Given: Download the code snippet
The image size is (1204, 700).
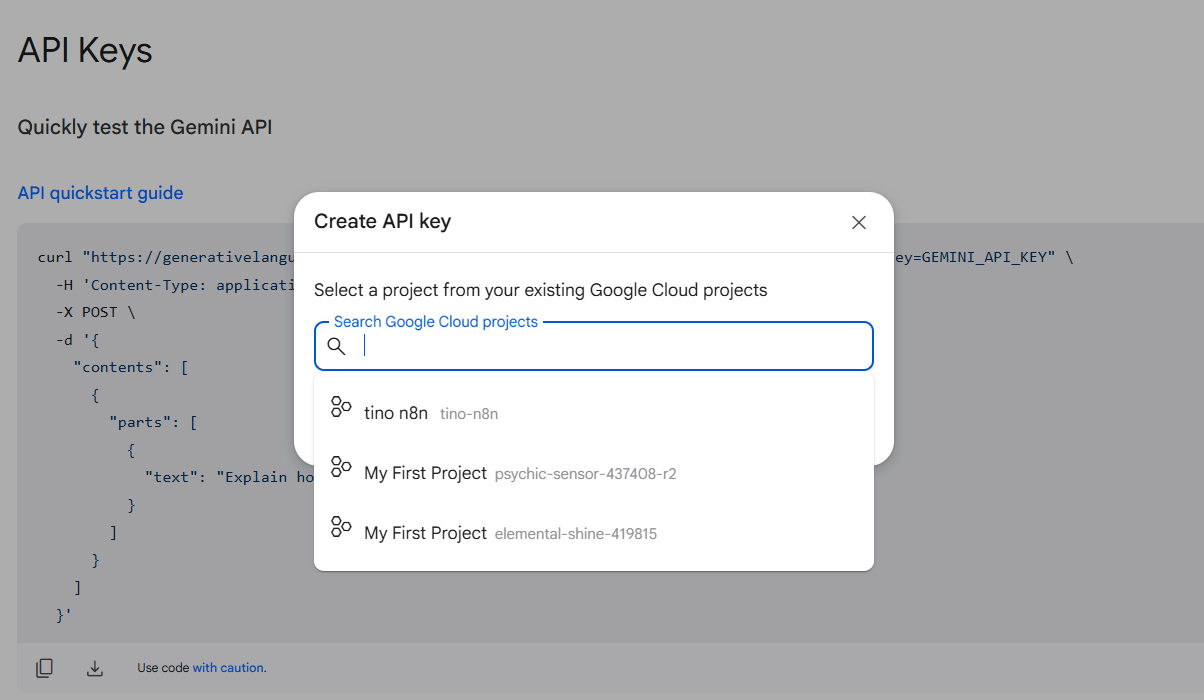Looking at the screenshot, I should [95, 668].
